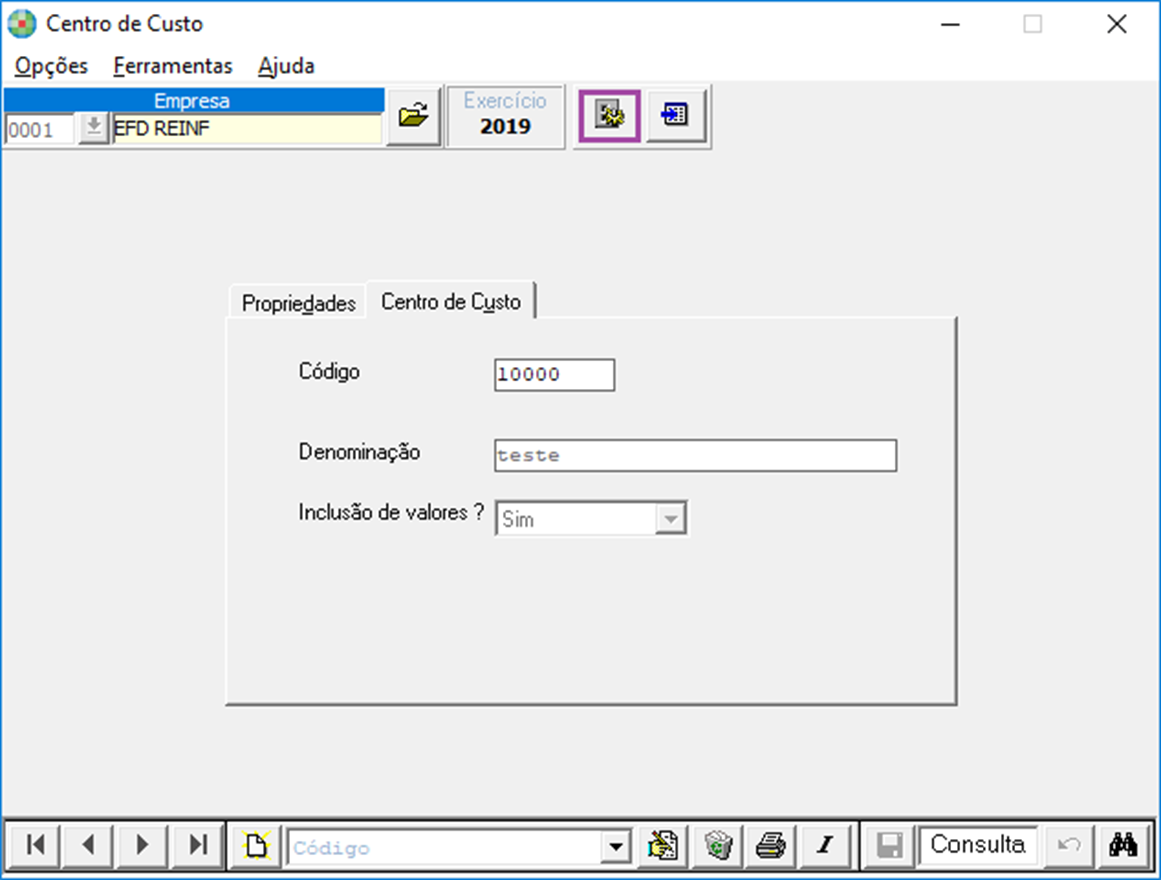Screen dimensions: 1161x880
Task: Open the Opções menu
Action: click(x=51, y=66)
